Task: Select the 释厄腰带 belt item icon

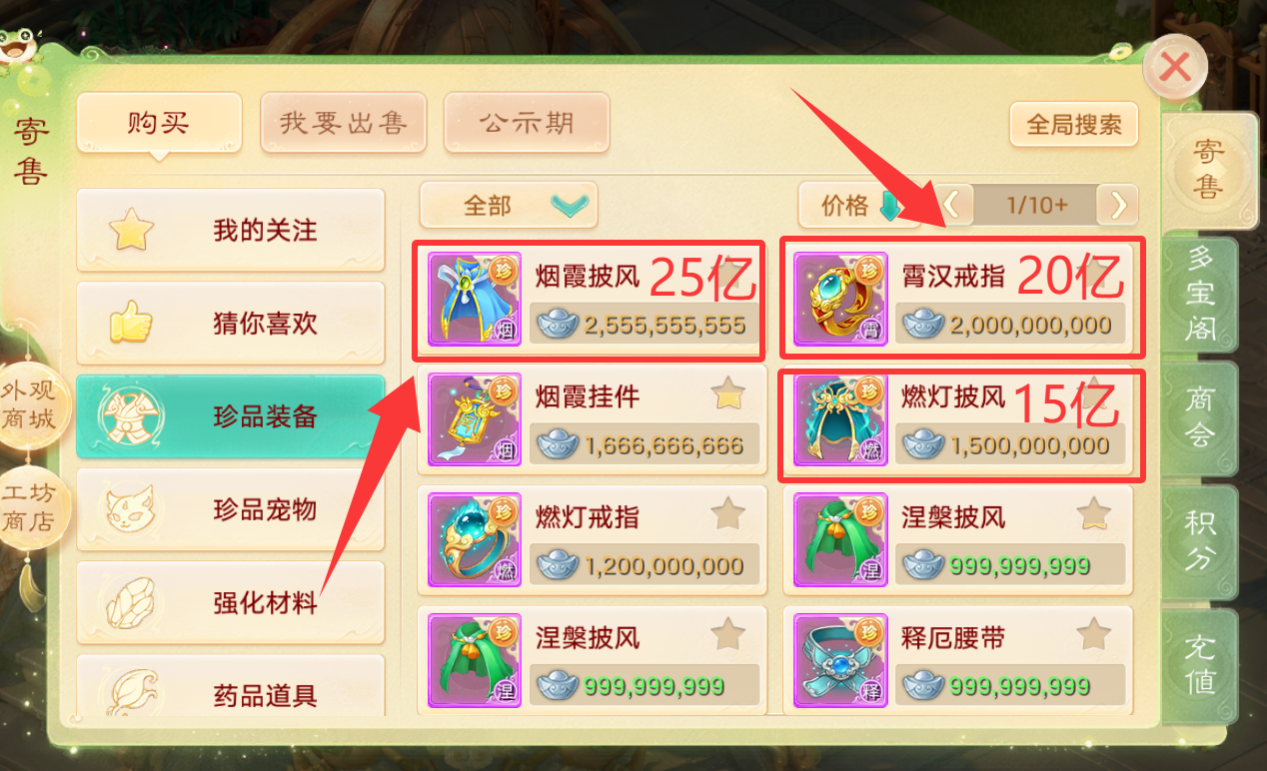Action: coord(841,660)
